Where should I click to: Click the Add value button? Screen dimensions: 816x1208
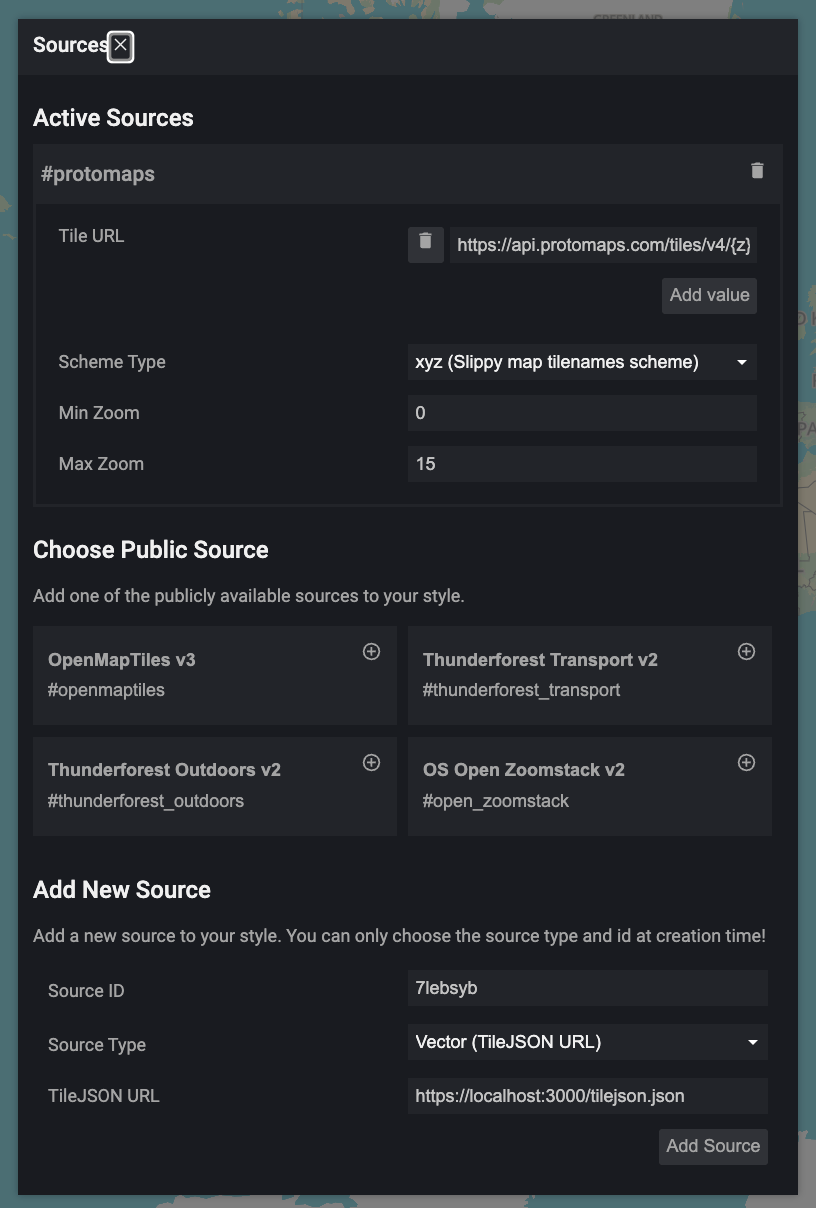(x=709, y=295)
